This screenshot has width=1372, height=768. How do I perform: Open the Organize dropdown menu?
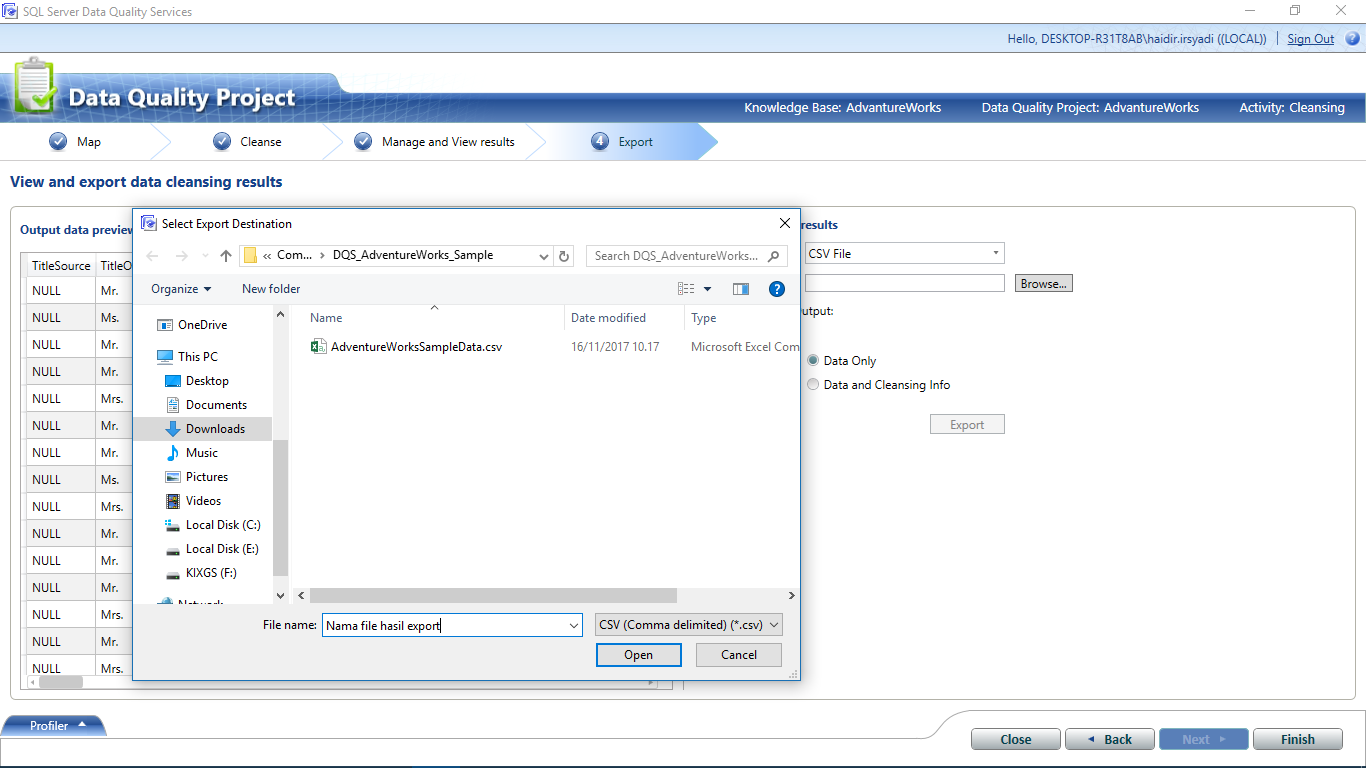pos(180,289)
